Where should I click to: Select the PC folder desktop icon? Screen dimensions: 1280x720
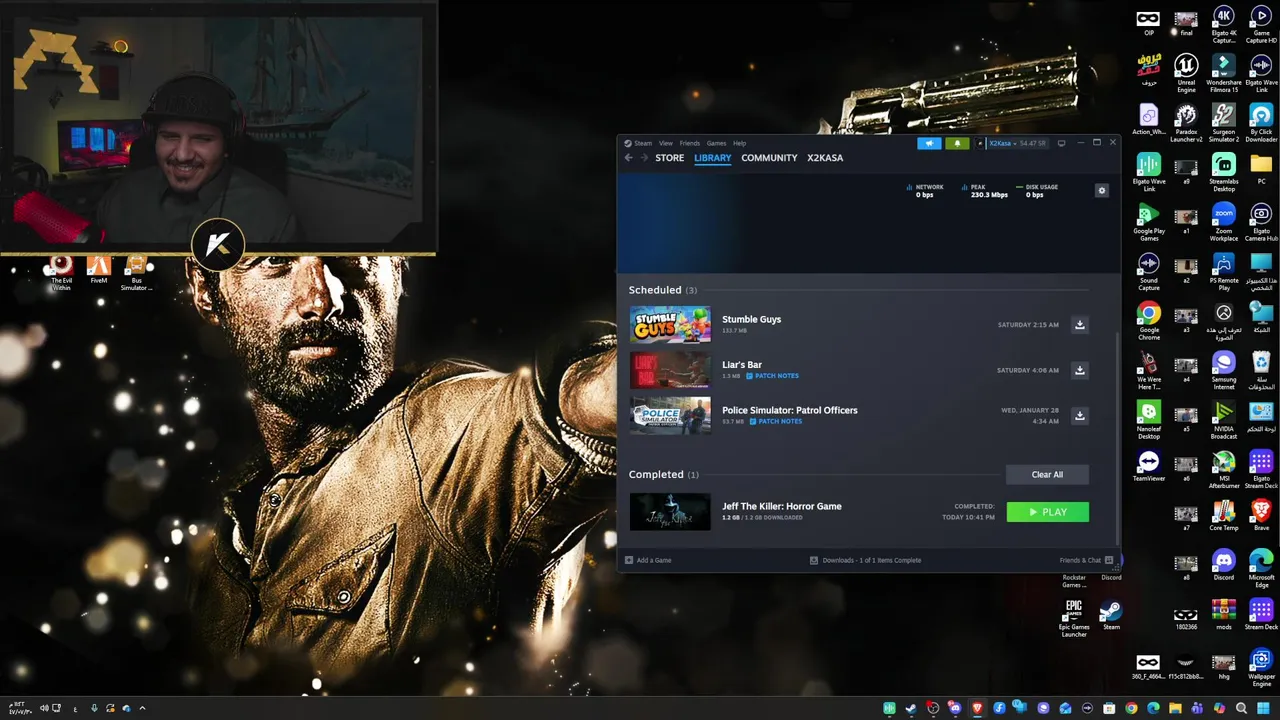point(1261,168)
